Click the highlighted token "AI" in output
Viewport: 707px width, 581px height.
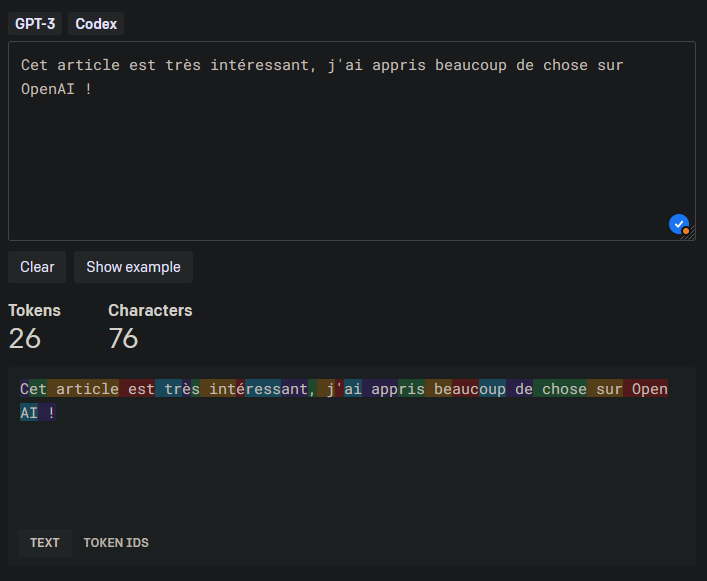[29, 412]
